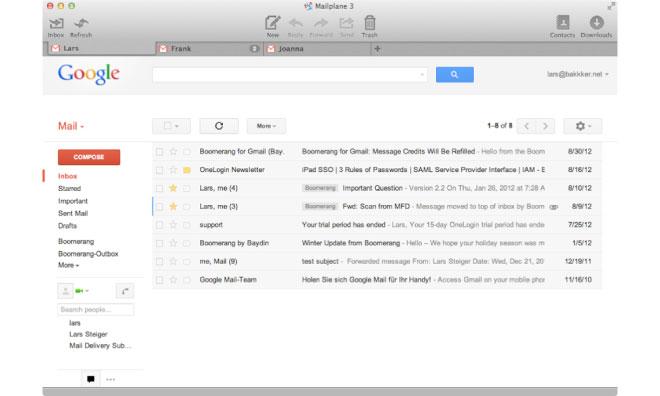Compose with the New toolbar icon
660x396 pixels.
(x=273, y=27)
